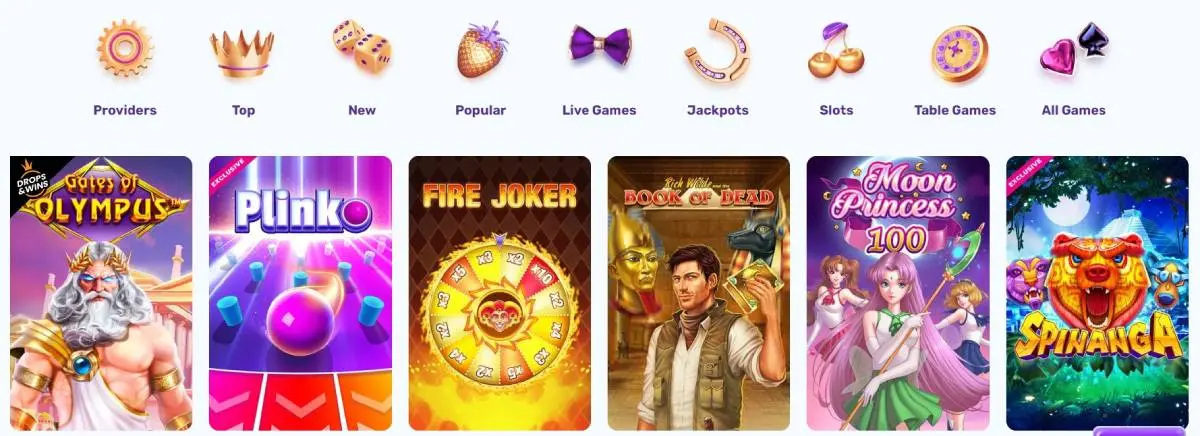The width and height of the screenshot is (1200, 436).
Task: Open the Table Games text label
Action: 955,110
